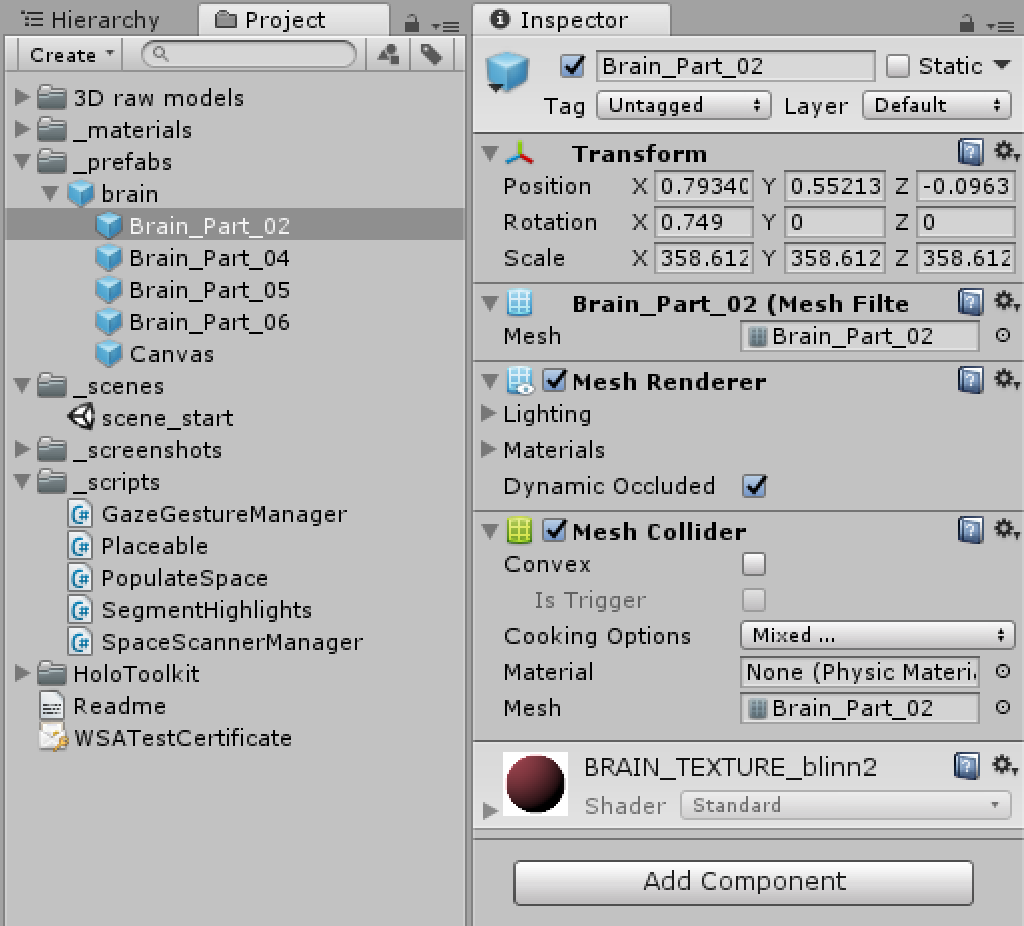Open the Mesh Renderer gear settings menu
Image resolution: width=1024 pixels, height=926 pixels.
1005,380
